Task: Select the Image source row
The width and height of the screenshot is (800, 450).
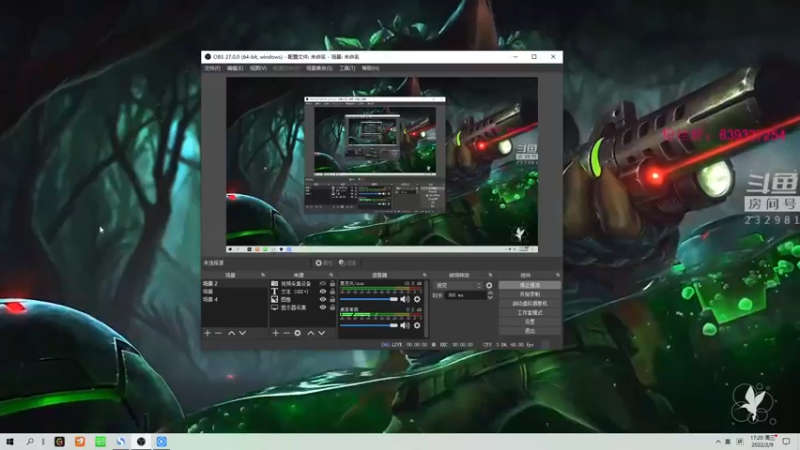Action: tap(303, 299)
